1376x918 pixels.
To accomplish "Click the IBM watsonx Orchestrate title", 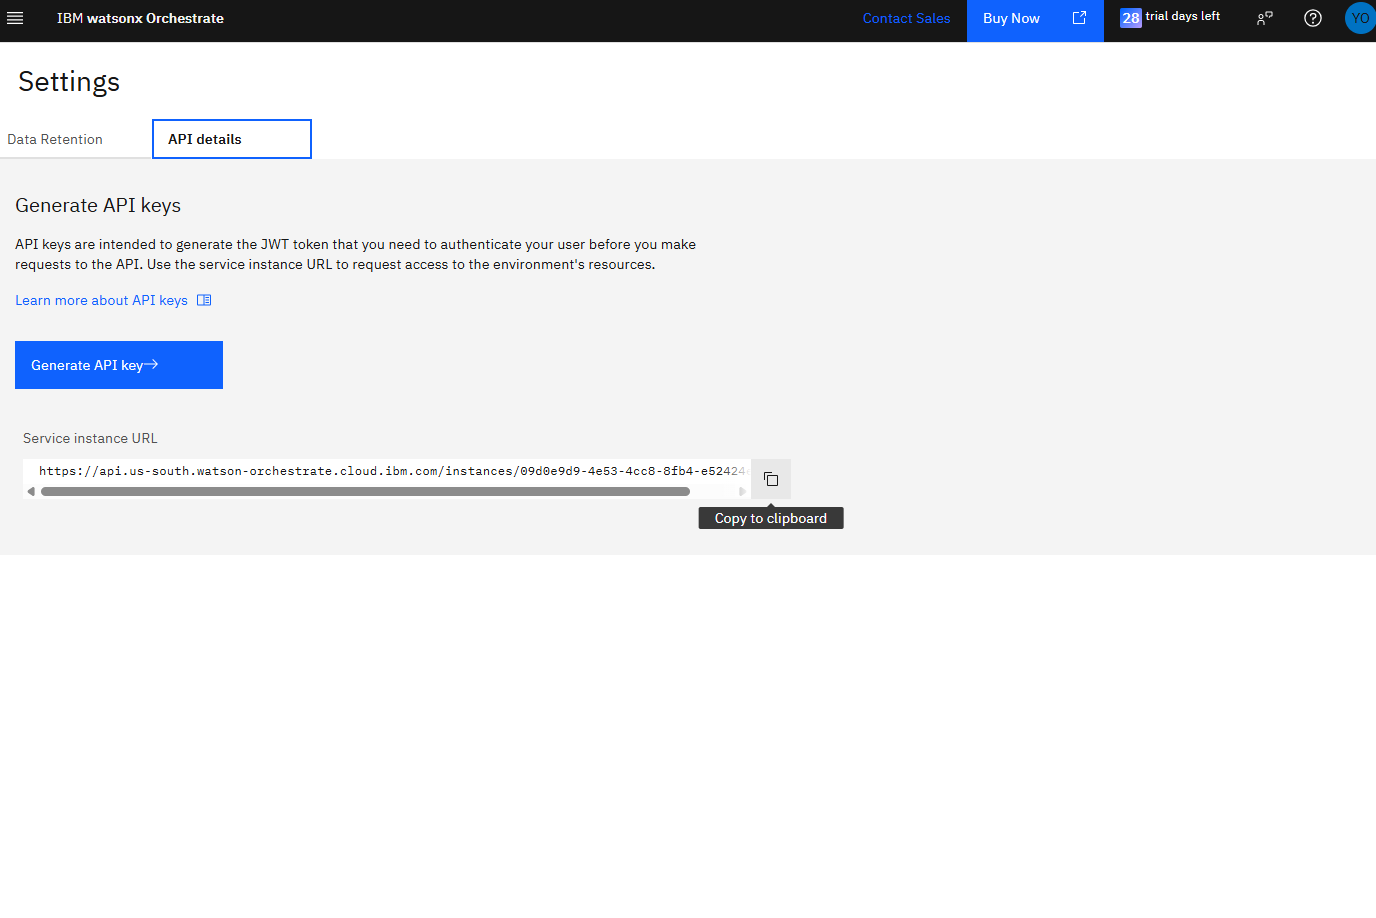I will [x=140, y=18].
